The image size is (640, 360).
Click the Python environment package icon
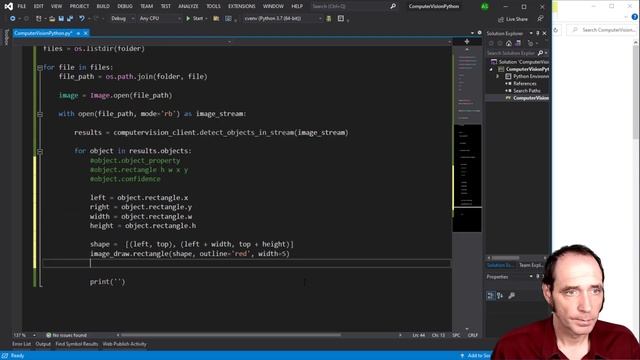(x=329, y=18)
